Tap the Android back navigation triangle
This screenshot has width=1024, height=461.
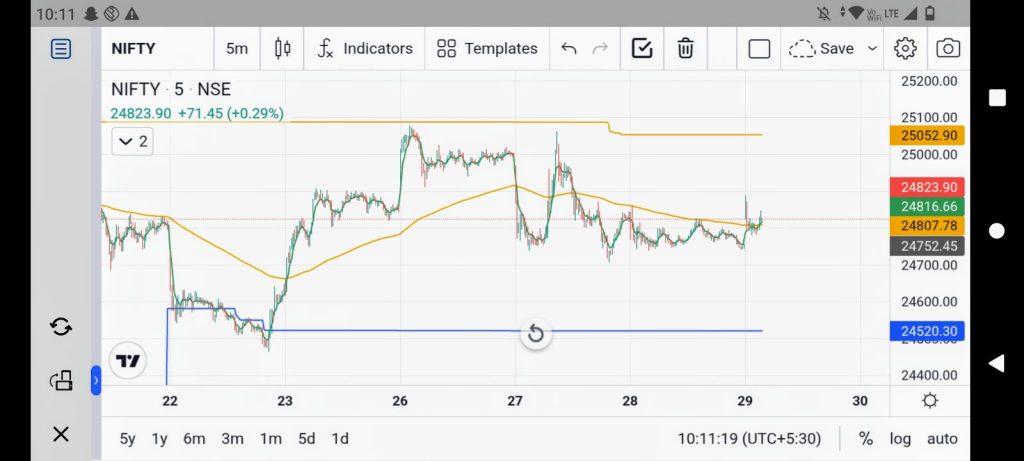996,364
